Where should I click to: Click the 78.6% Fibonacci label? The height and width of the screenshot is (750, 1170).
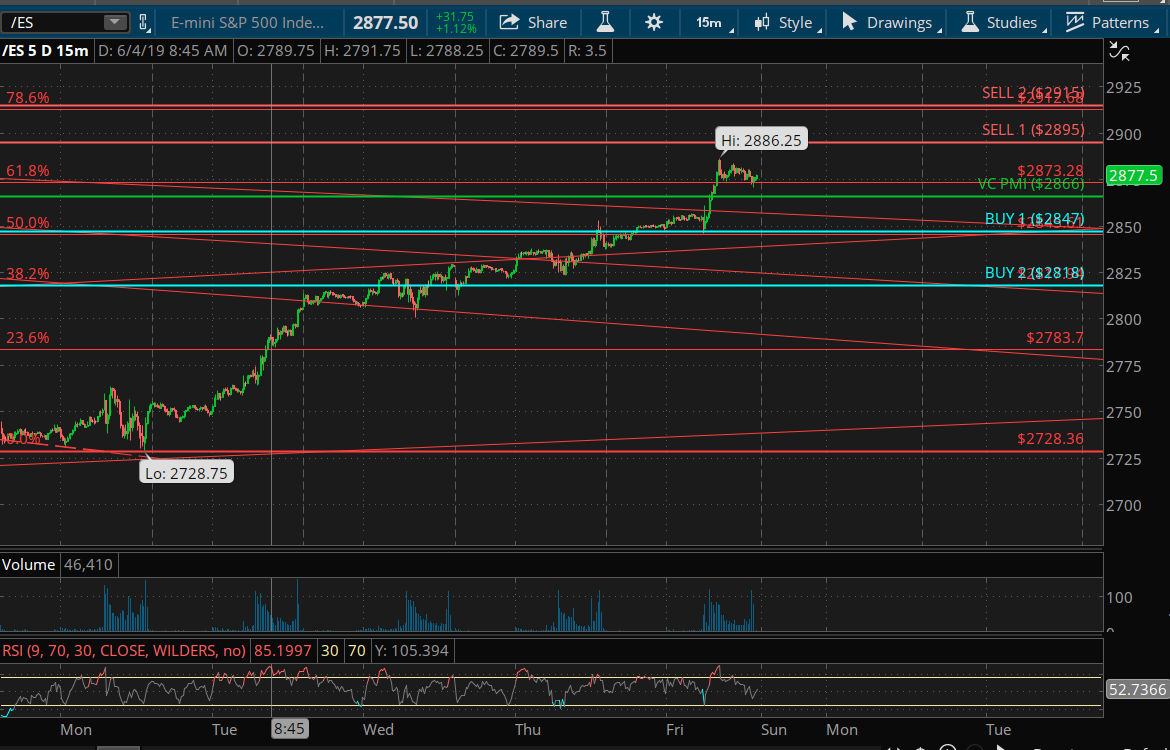(28, 98)
